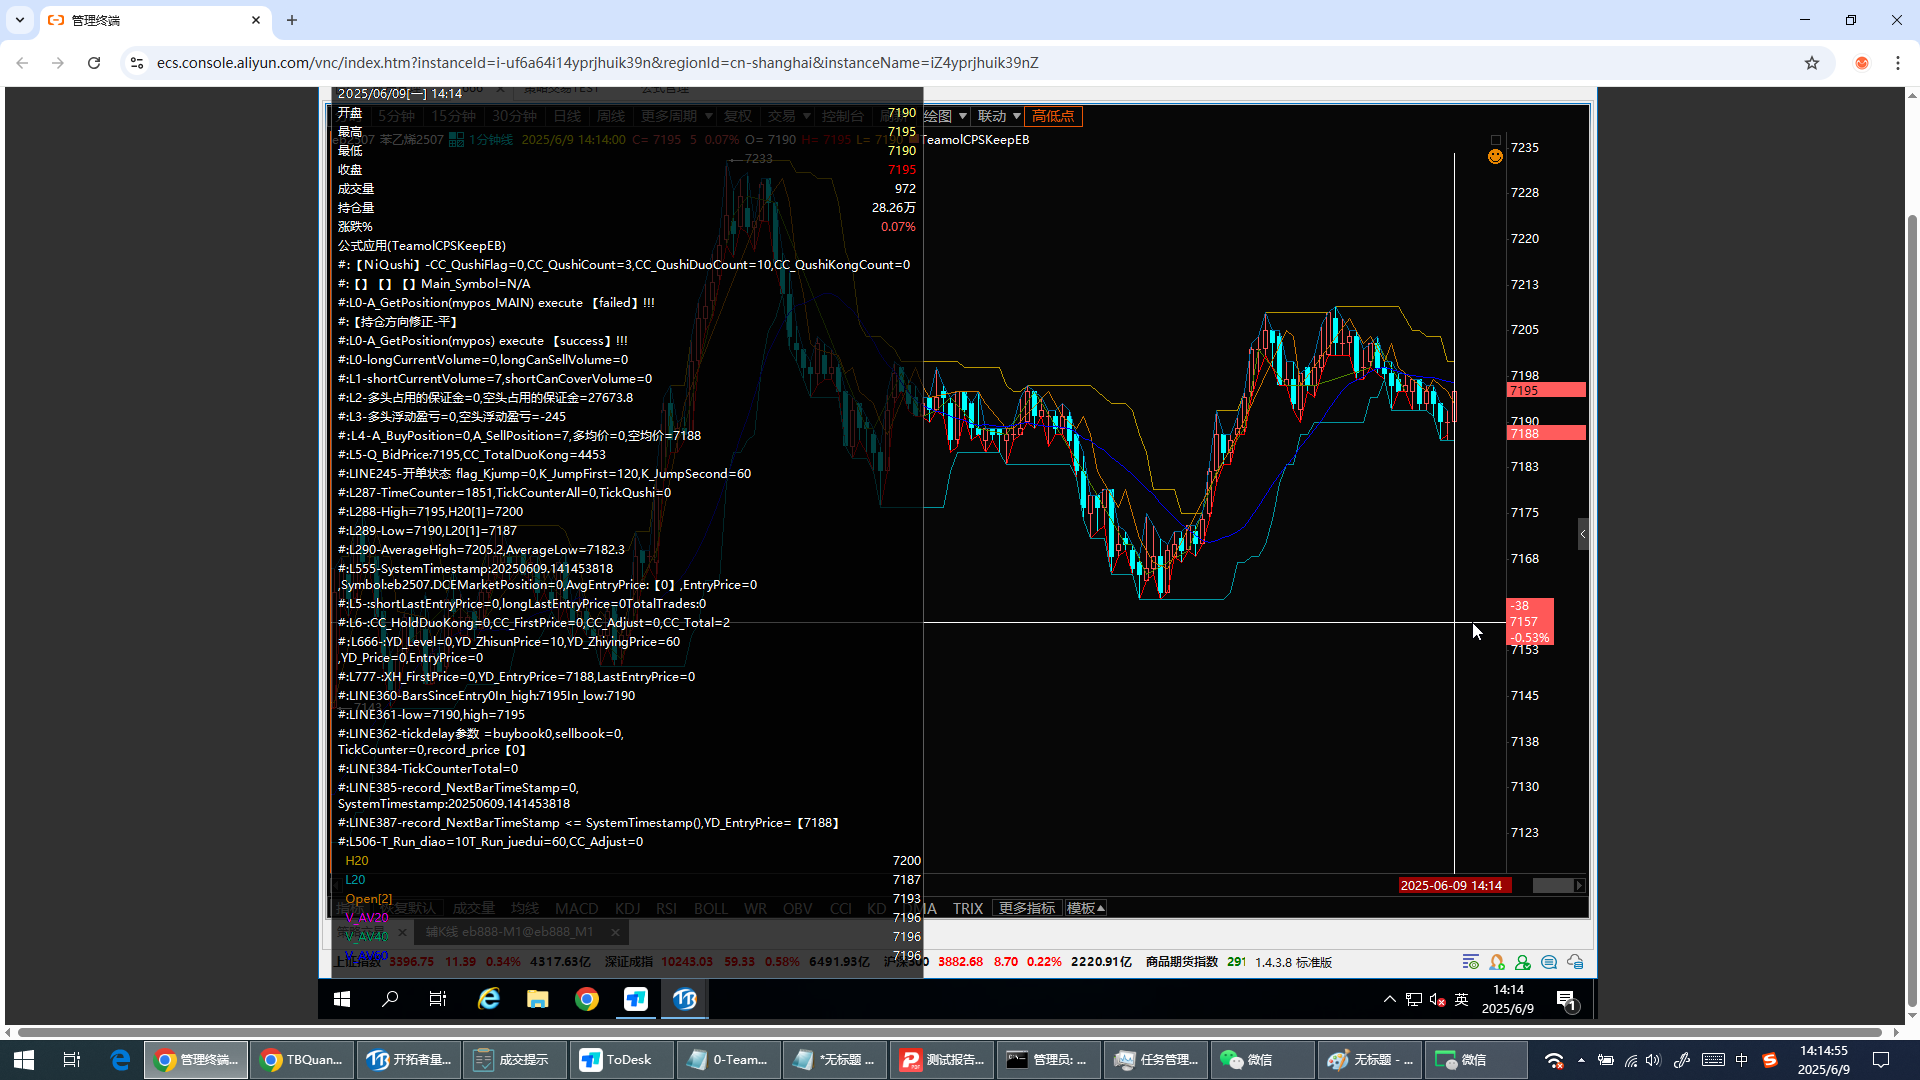1920x1080 pixels.
Task: Open the remote Windows Start menu
Action: click(341, 999)
